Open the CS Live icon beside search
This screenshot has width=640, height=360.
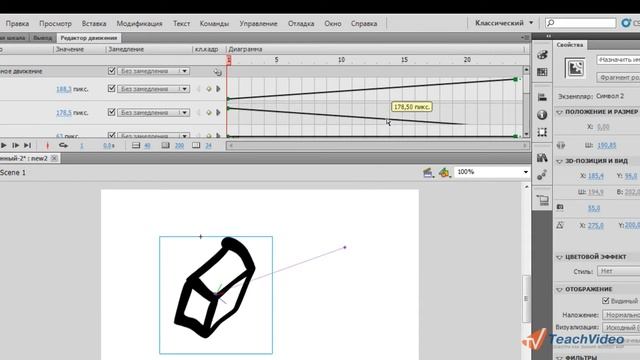click(x=625, y=23)
